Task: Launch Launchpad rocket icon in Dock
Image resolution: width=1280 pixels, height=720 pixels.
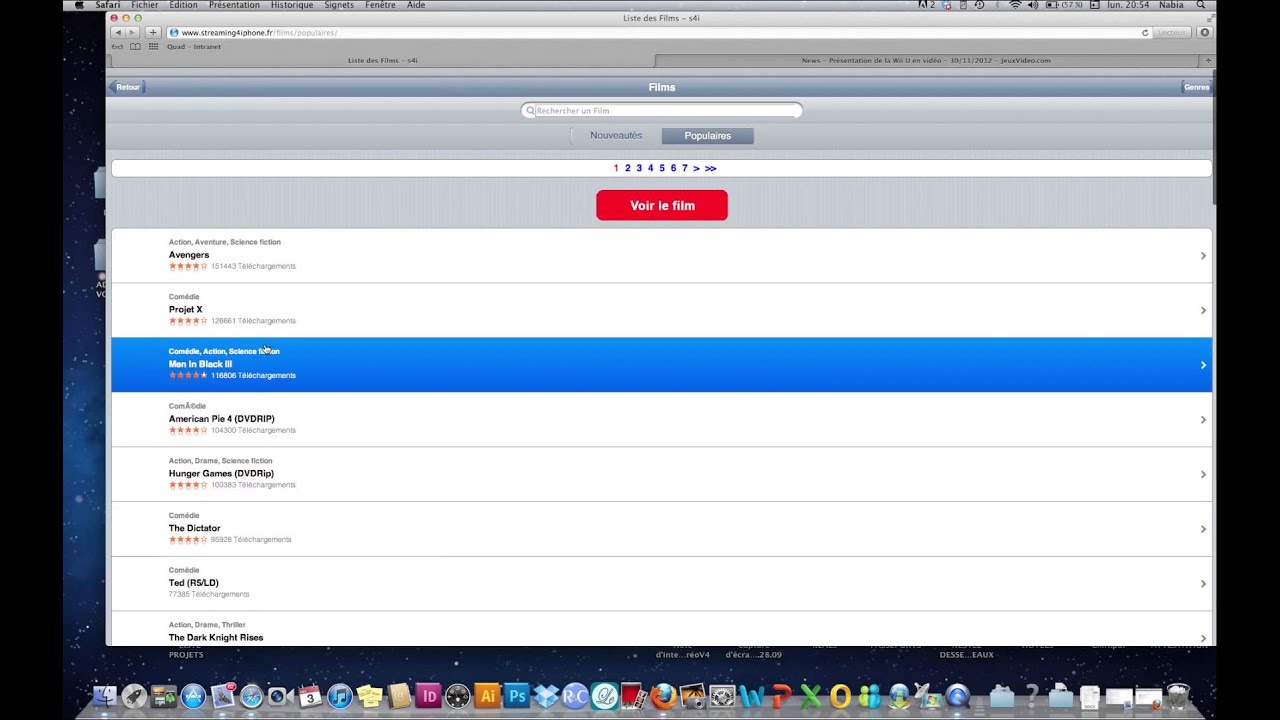Action: pos(134,696)
